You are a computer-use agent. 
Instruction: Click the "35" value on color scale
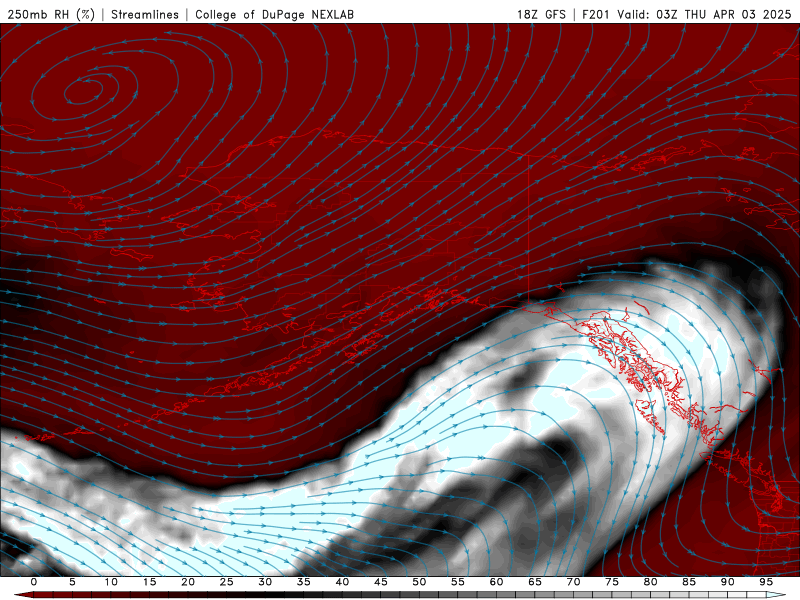[304, 582]
